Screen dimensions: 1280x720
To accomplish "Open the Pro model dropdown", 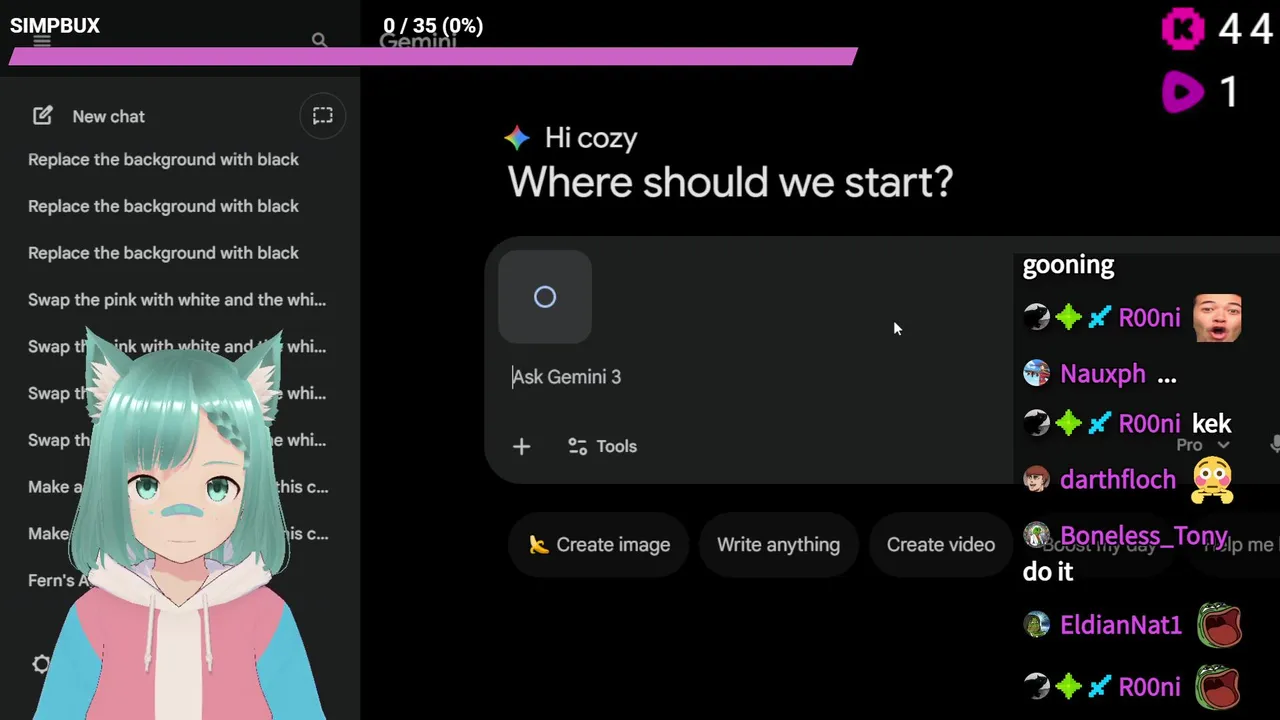I will 1203,445.
